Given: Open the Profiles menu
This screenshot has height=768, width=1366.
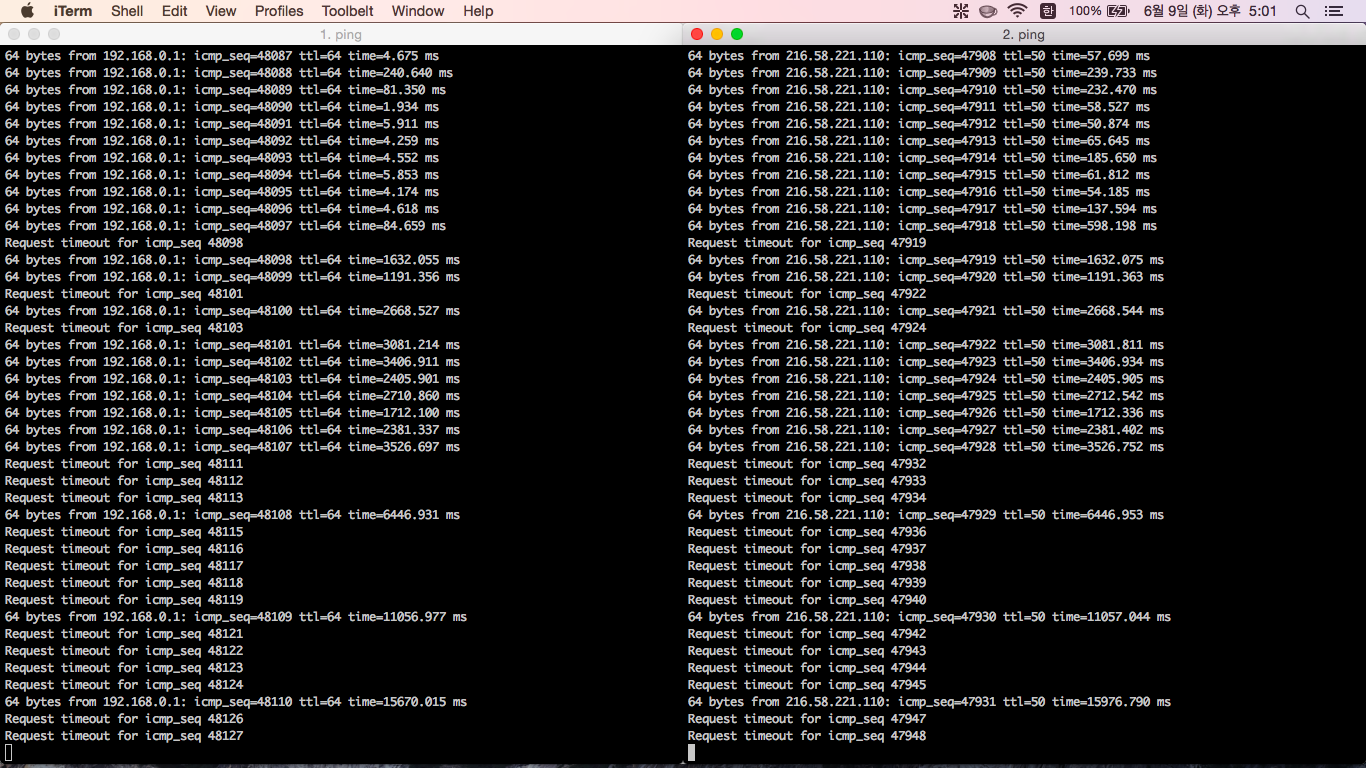Looking at the screenshot, I should 279,11.
